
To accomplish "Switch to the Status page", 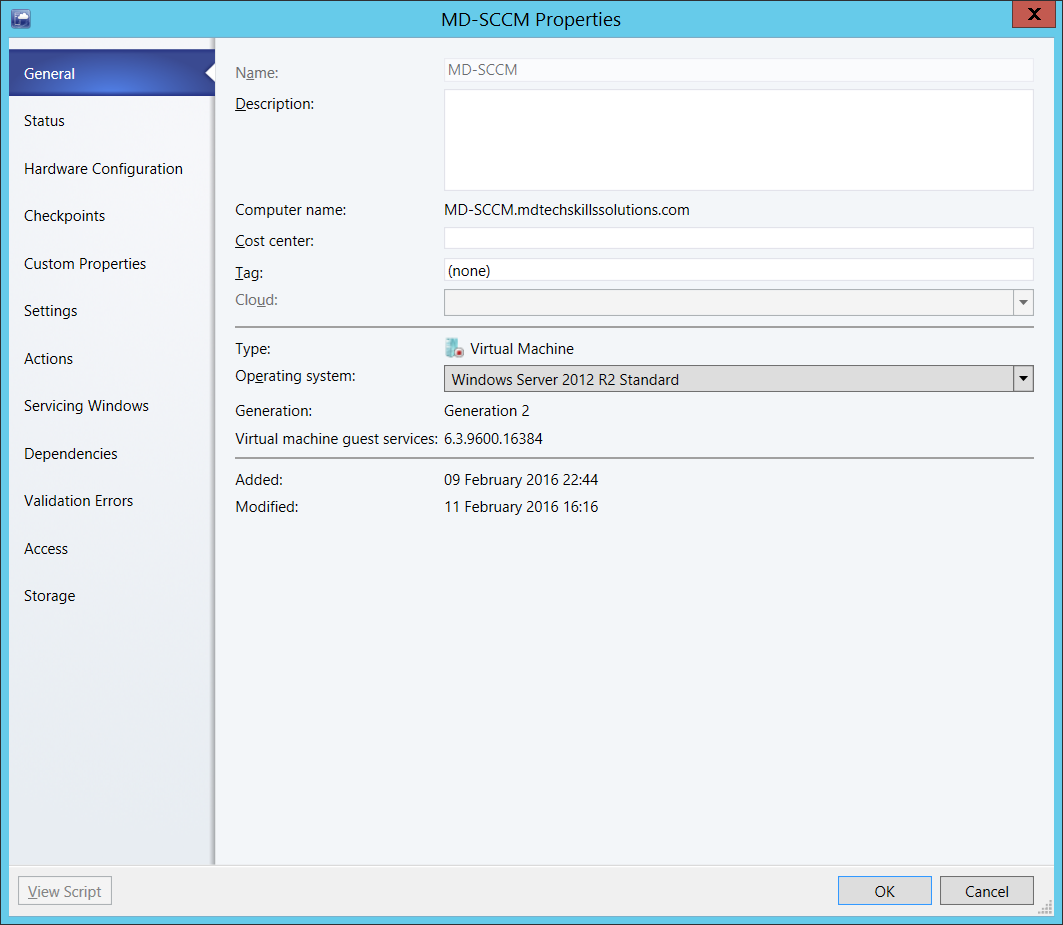I will 43,120.
